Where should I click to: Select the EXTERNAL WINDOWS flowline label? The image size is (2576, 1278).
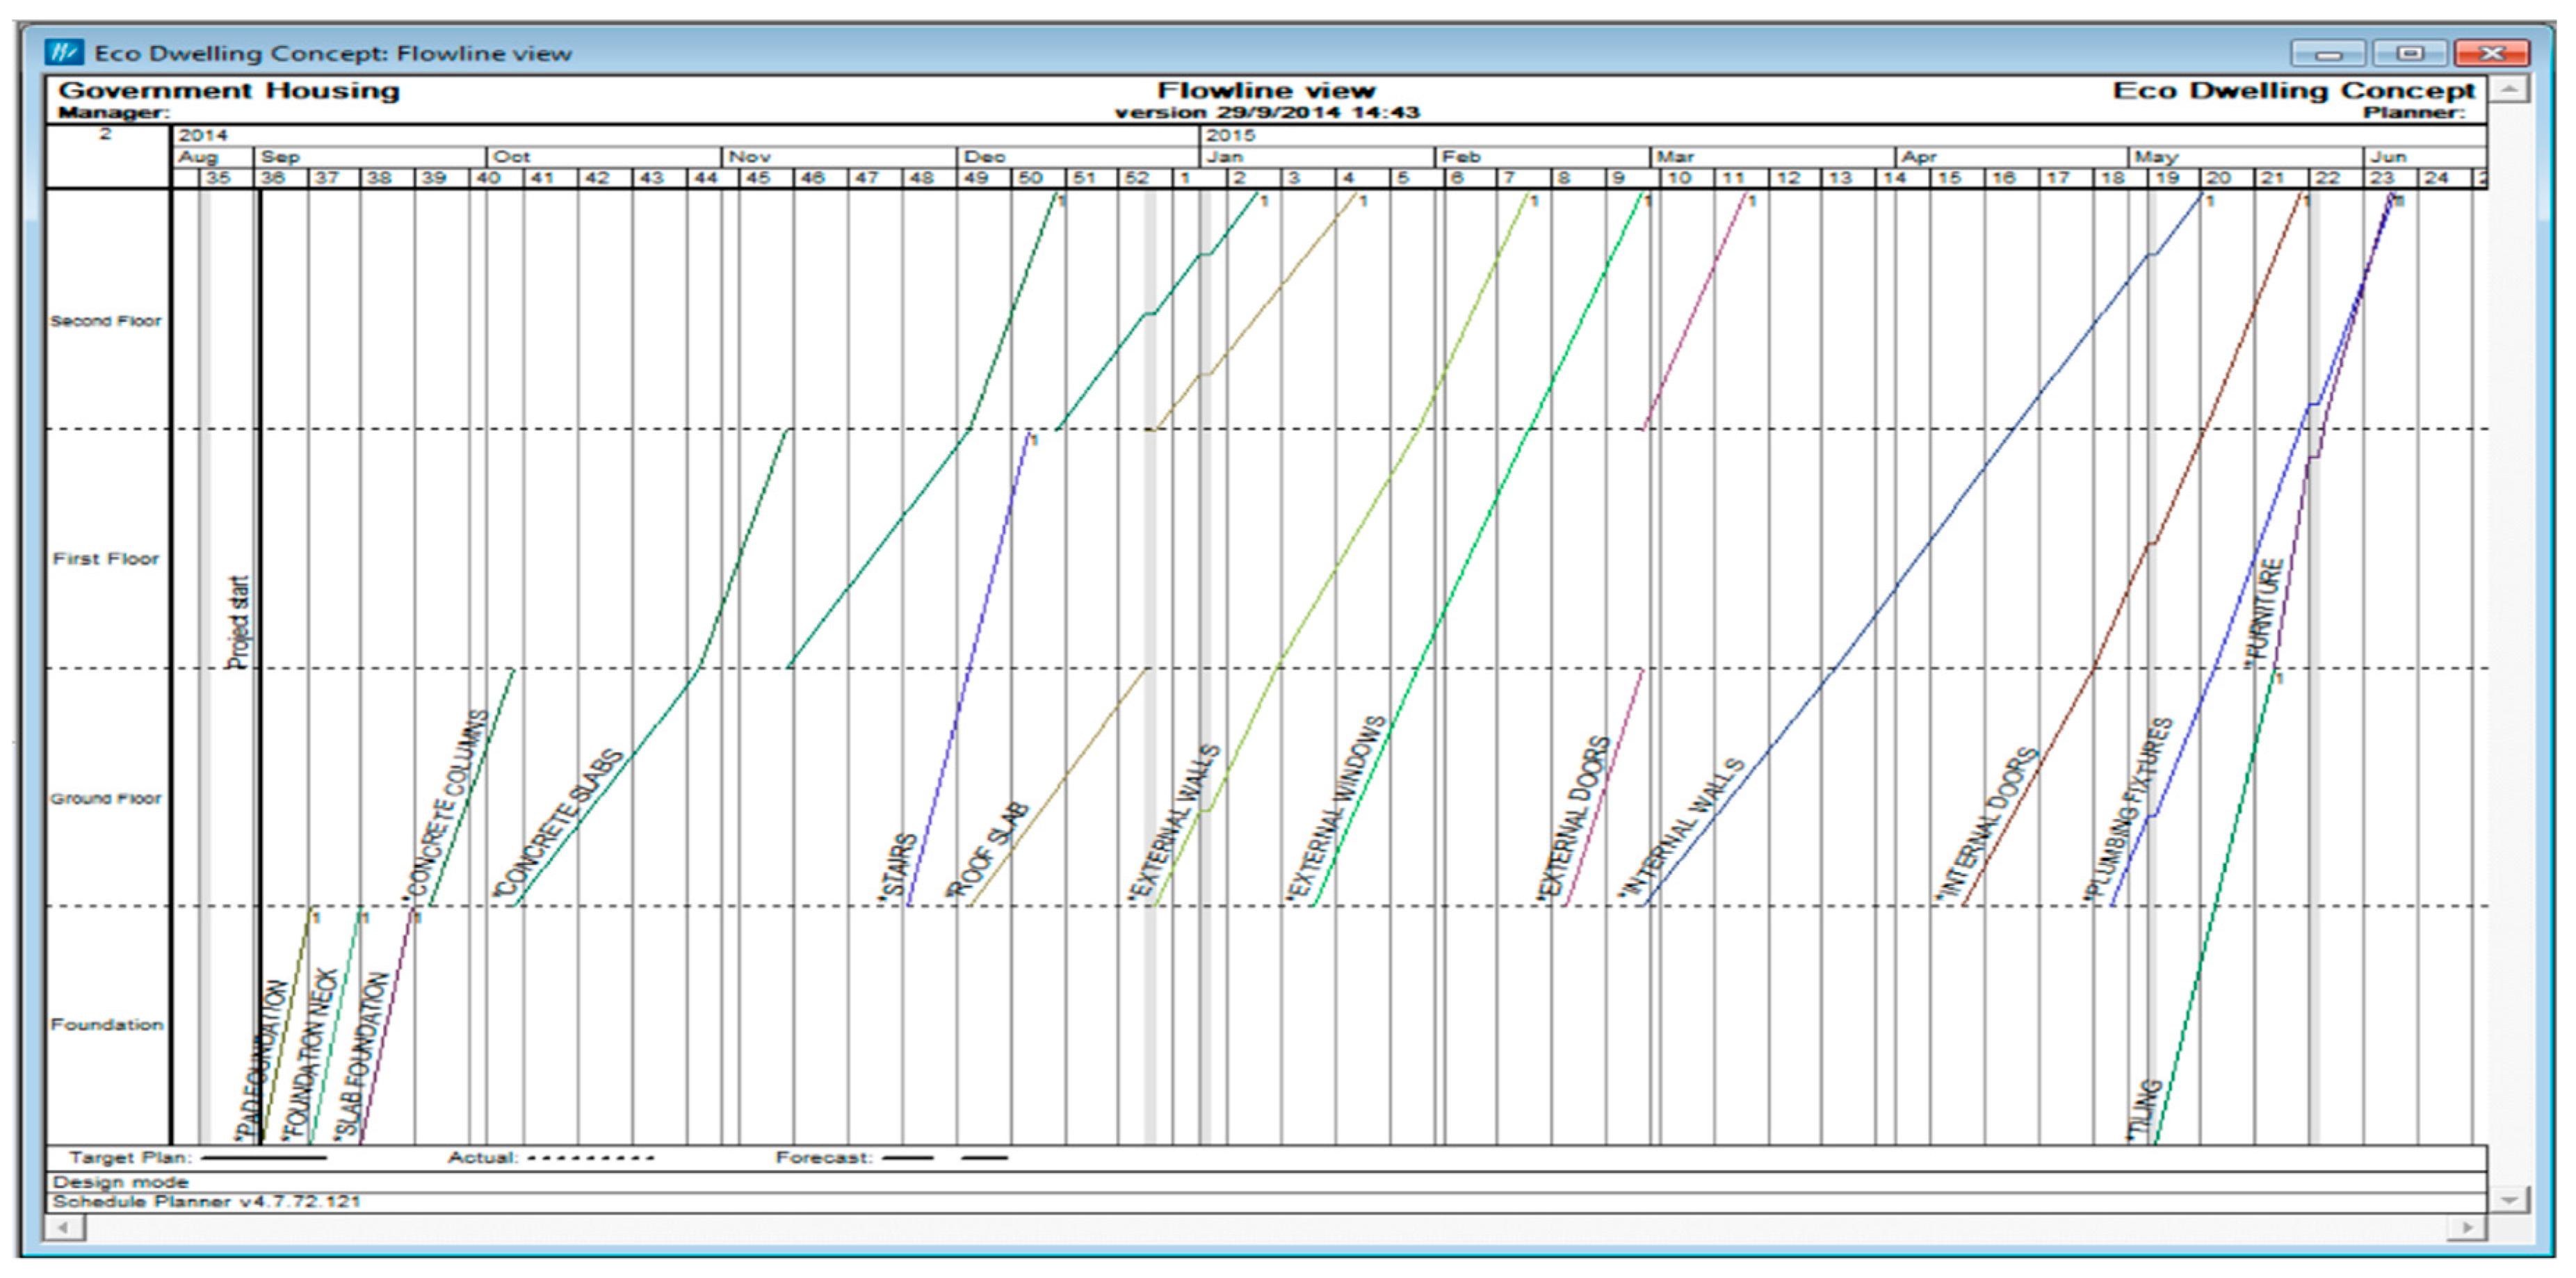coord(1337,808)
